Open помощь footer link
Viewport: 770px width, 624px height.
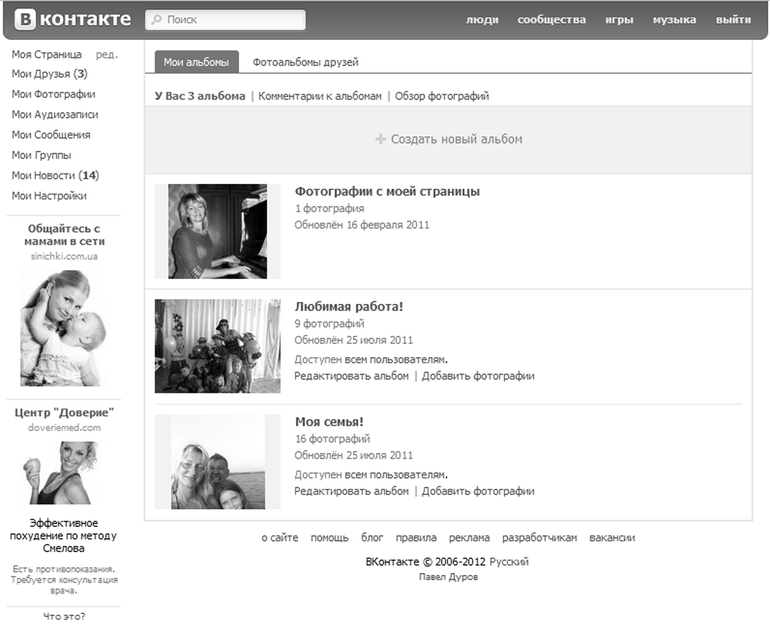pyautogui.click(x=330, y=538)
